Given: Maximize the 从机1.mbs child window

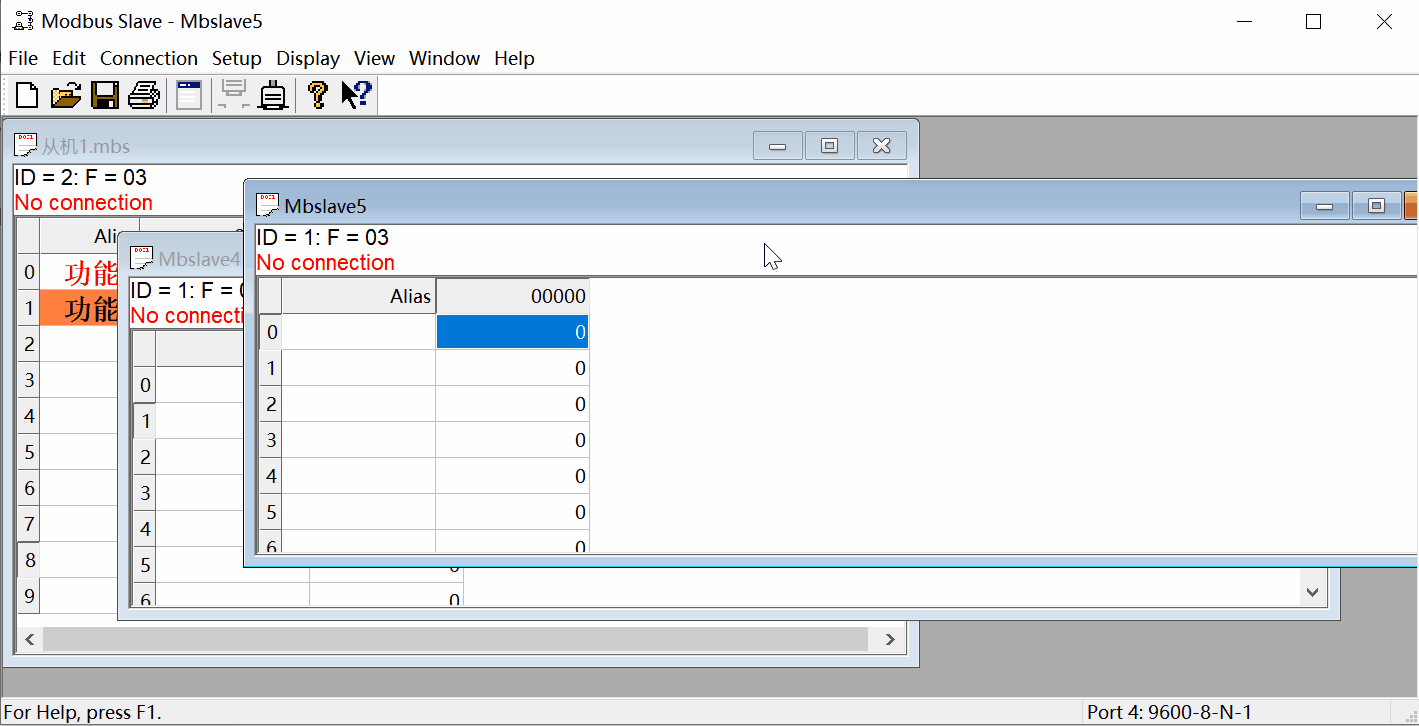Looking at the screenshot, I should pos(829,146).
